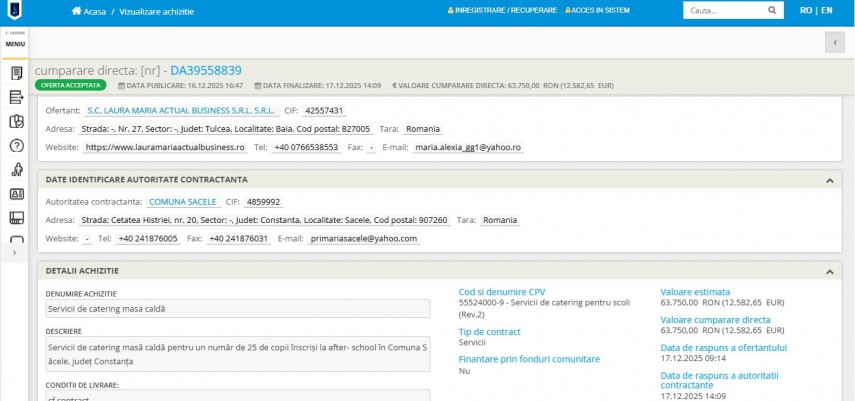This screenshot has height=401, width=855.
Task: Expand the left sidebar with bottom chevron
Action: click(x=13, y=253)
